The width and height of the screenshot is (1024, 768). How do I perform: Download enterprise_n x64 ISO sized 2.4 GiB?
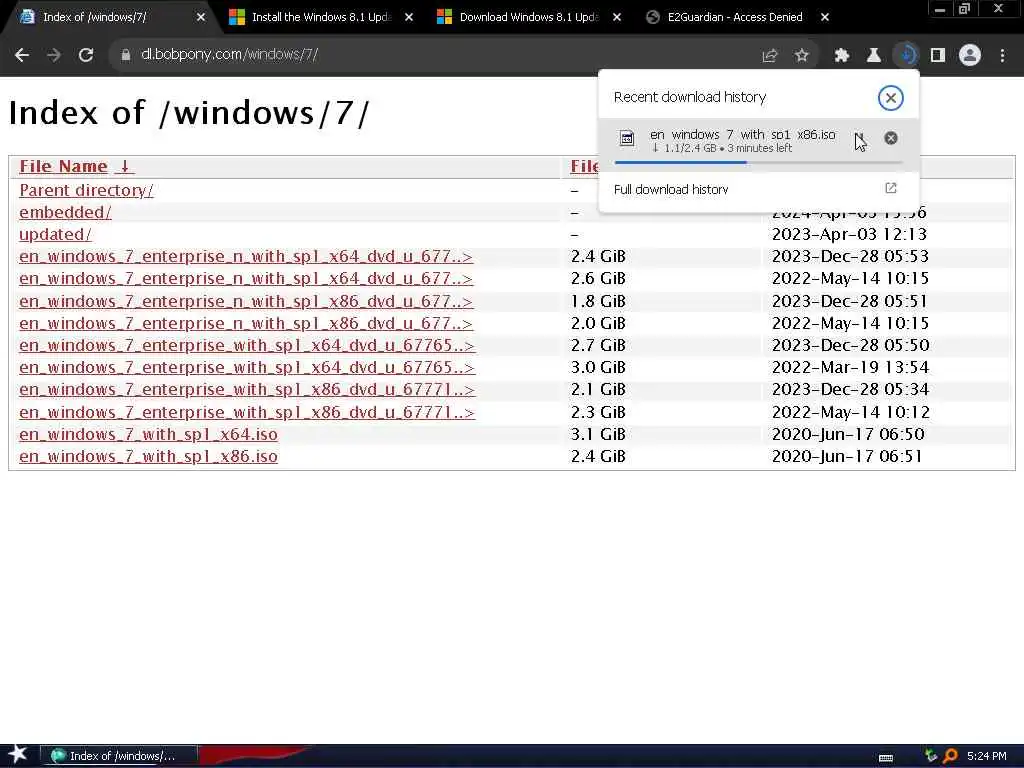(x=246, y=257)
